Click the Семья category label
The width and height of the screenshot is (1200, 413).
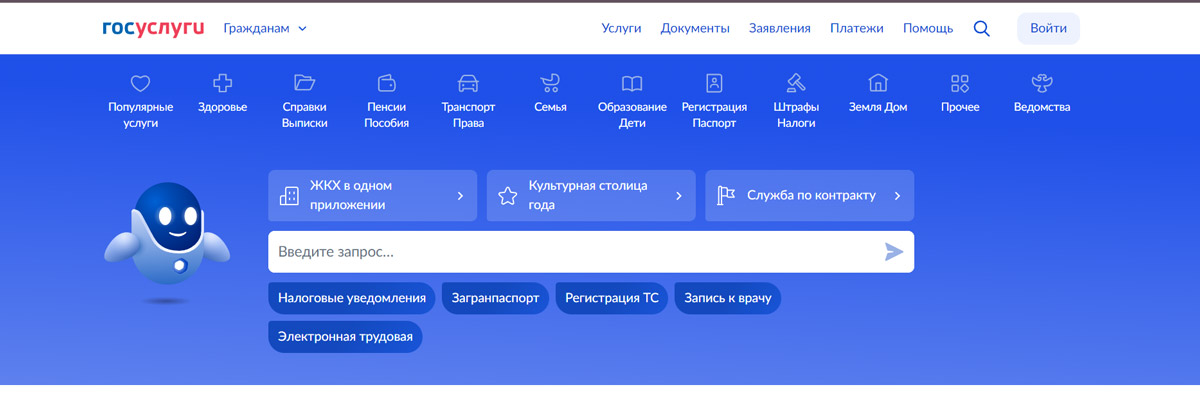(550, 107)
